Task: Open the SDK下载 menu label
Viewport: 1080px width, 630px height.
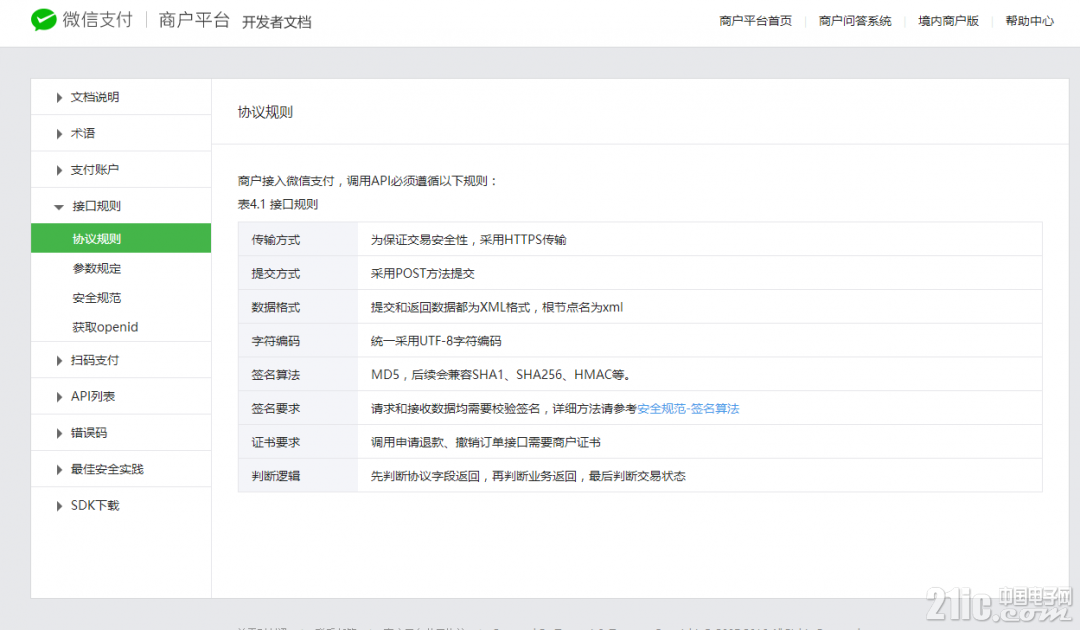Action: click(x=95, y=505)
